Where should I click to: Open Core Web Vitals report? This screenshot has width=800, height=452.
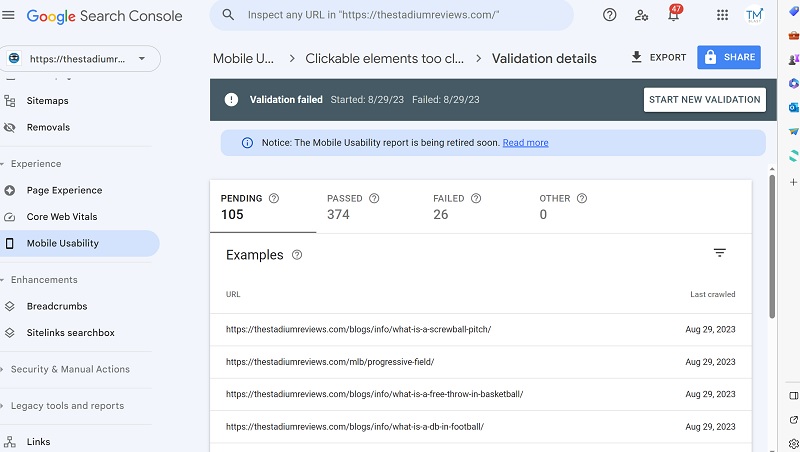point(62,217)
